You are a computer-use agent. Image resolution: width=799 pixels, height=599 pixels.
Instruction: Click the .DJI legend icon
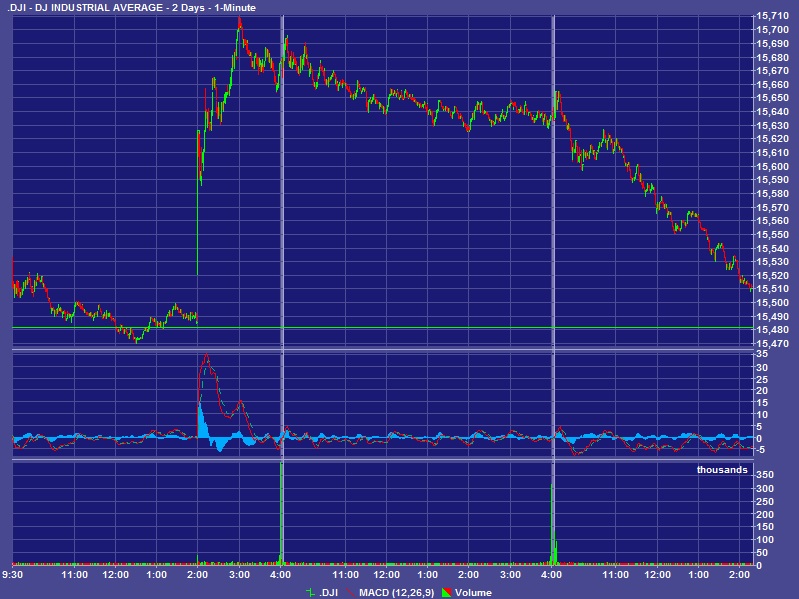point(310,592)
